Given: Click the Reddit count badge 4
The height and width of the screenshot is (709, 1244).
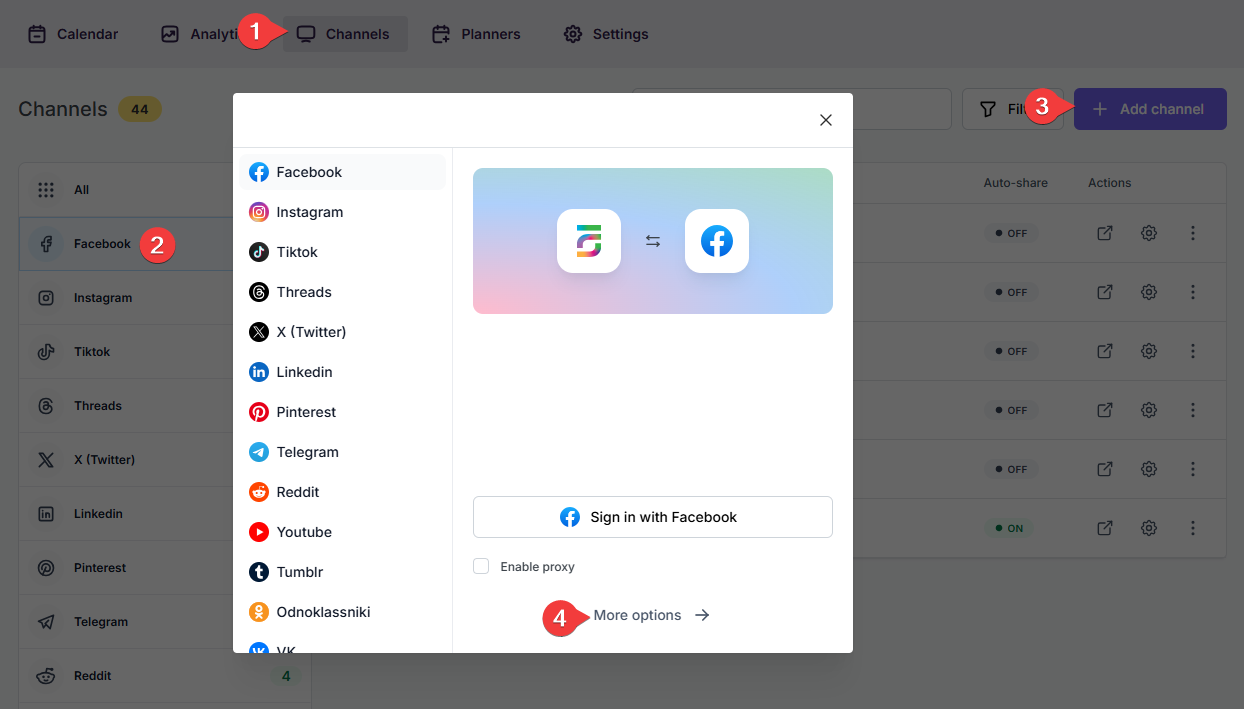Looking at the screenshot, I should click(286, 676).
